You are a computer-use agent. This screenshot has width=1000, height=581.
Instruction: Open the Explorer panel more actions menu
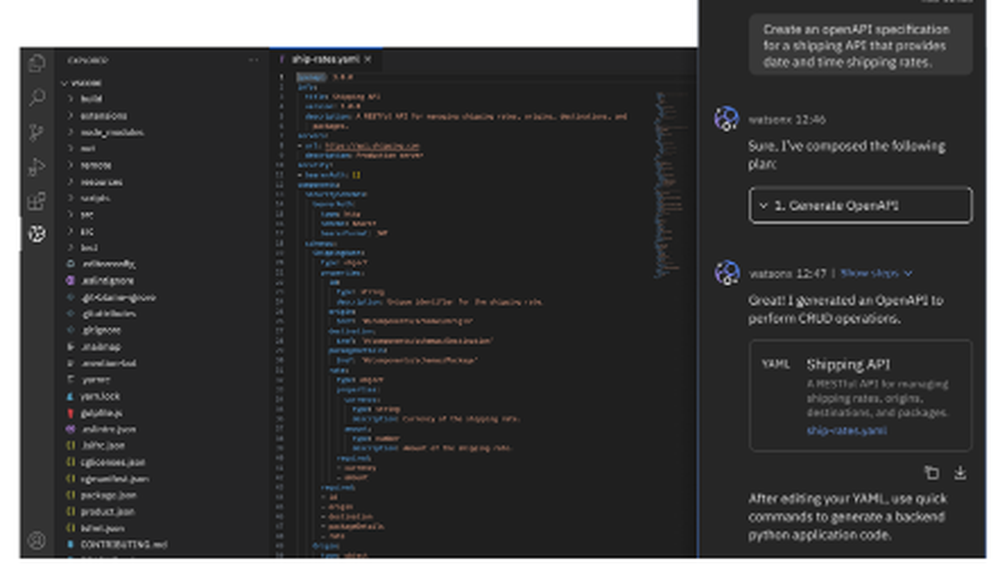click(253, 60)
